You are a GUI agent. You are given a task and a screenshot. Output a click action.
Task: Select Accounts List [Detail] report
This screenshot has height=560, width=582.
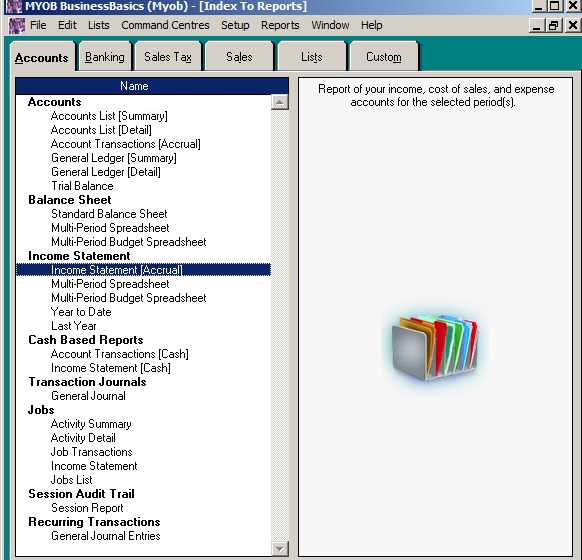(101, 130)
